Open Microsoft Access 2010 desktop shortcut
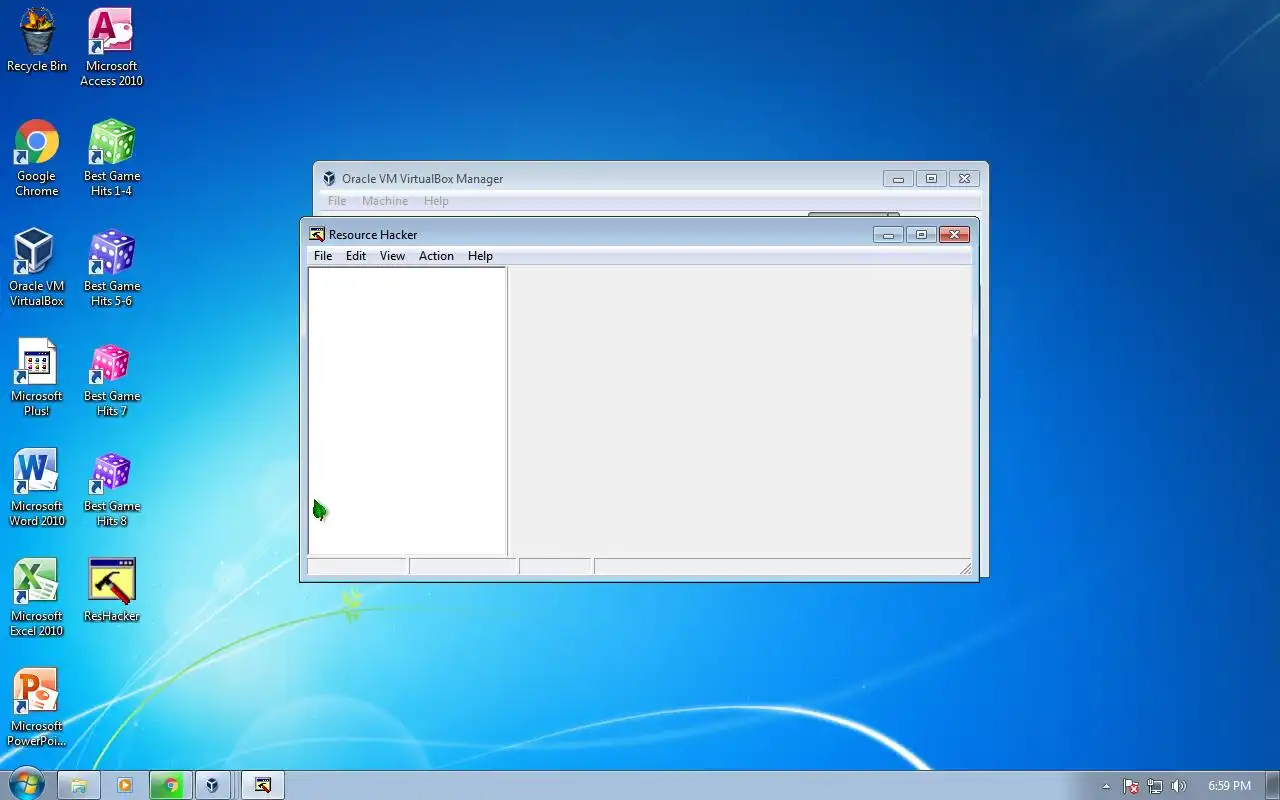Image resolution: width=1280 pixels, height=800 pixels. (x=111, y=47)
